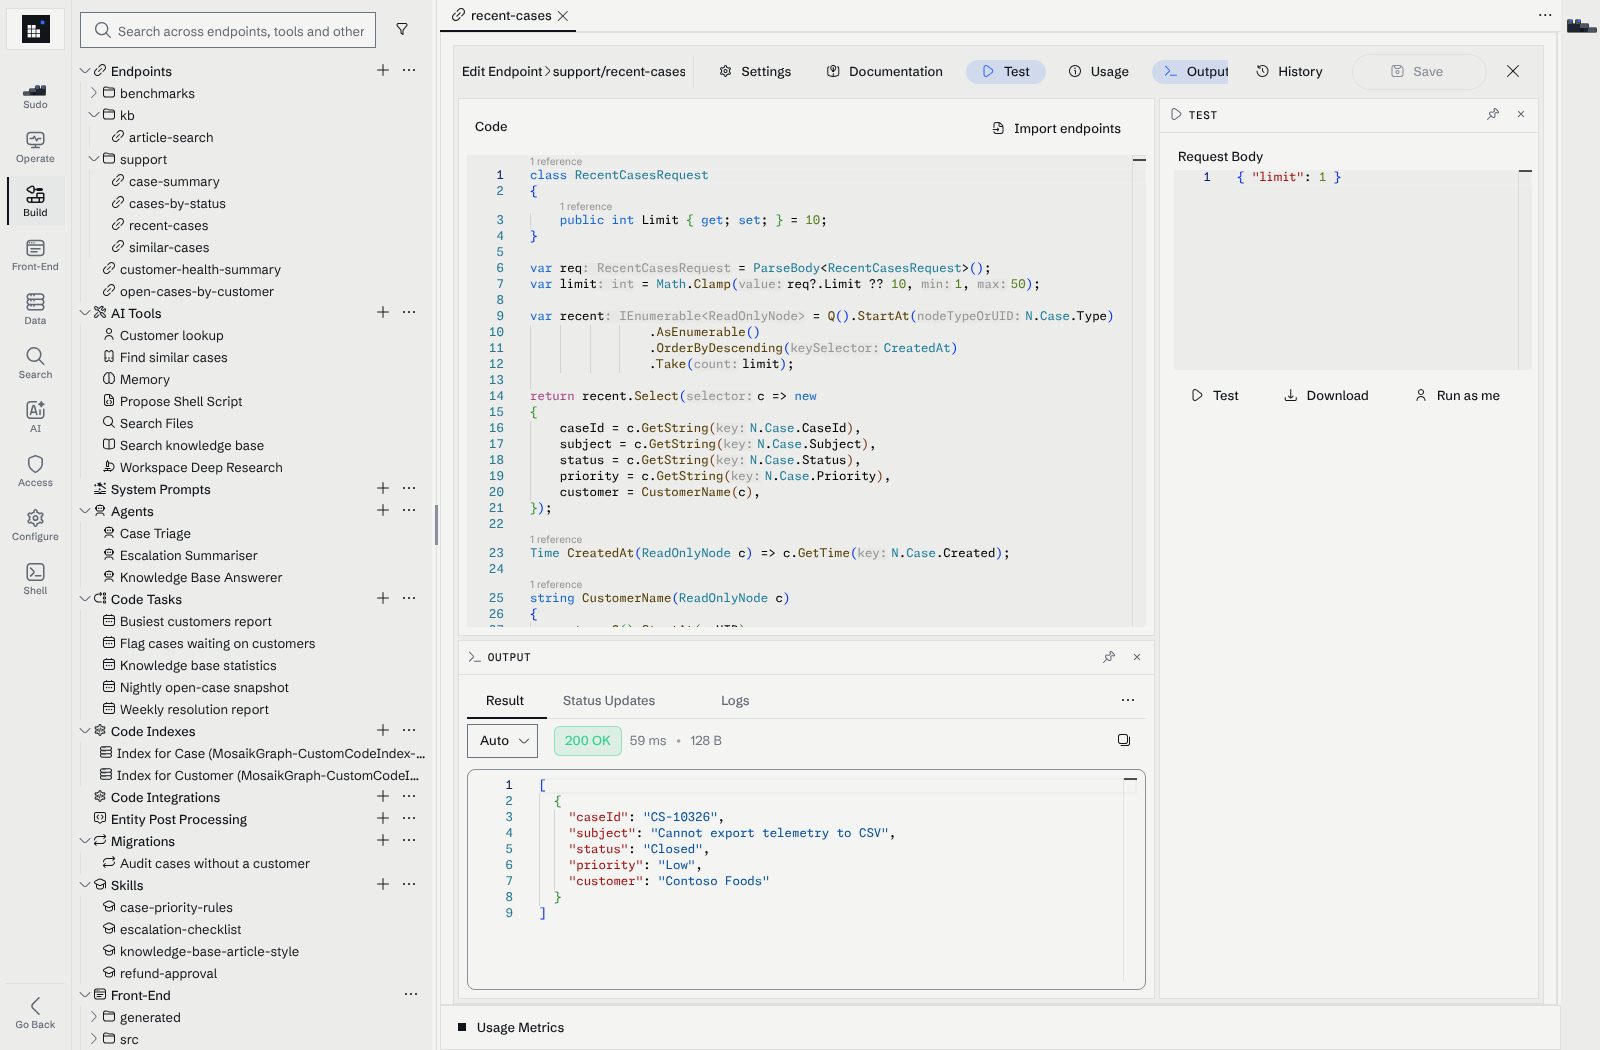Switch to the Logs tab
The width and height of the screenshot is (1600, 1050).
coord(735,701)
